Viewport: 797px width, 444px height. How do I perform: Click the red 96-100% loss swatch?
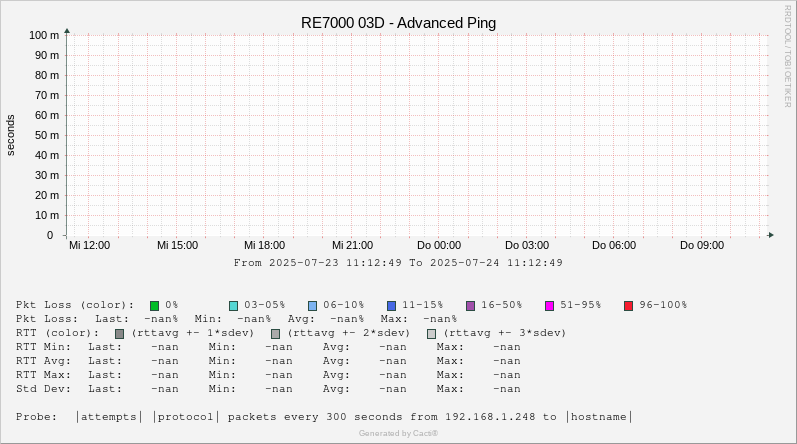tap(628, 305)
